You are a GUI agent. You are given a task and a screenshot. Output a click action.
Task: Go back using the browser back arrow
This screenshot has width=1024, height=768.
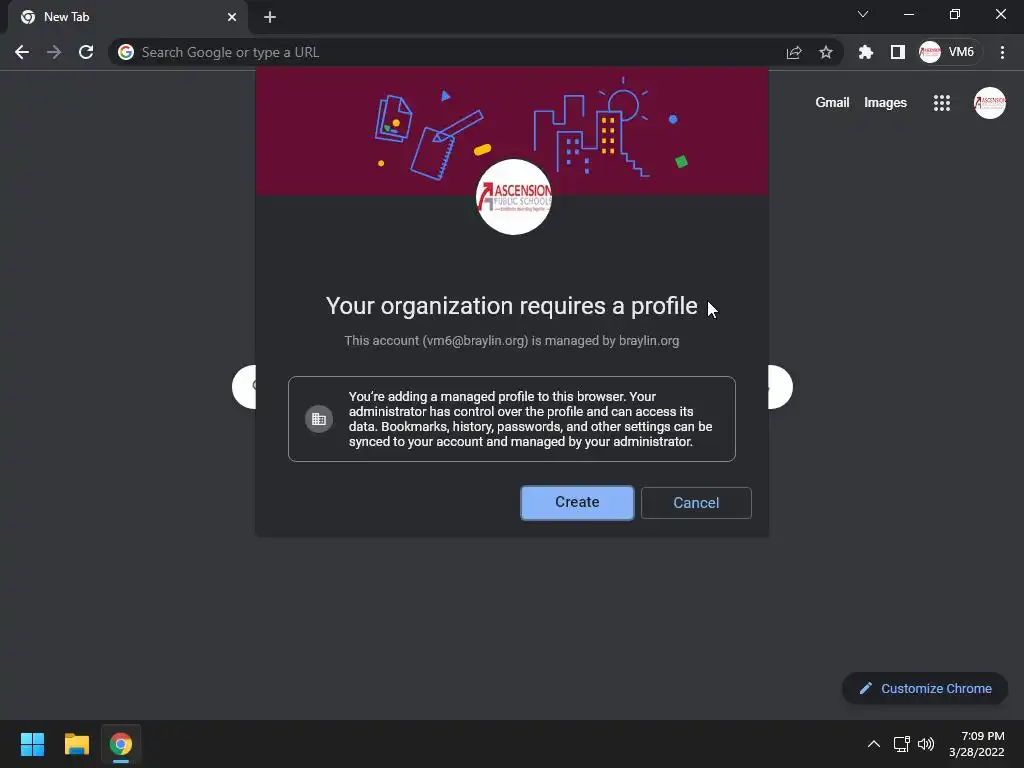click(22, 52)
